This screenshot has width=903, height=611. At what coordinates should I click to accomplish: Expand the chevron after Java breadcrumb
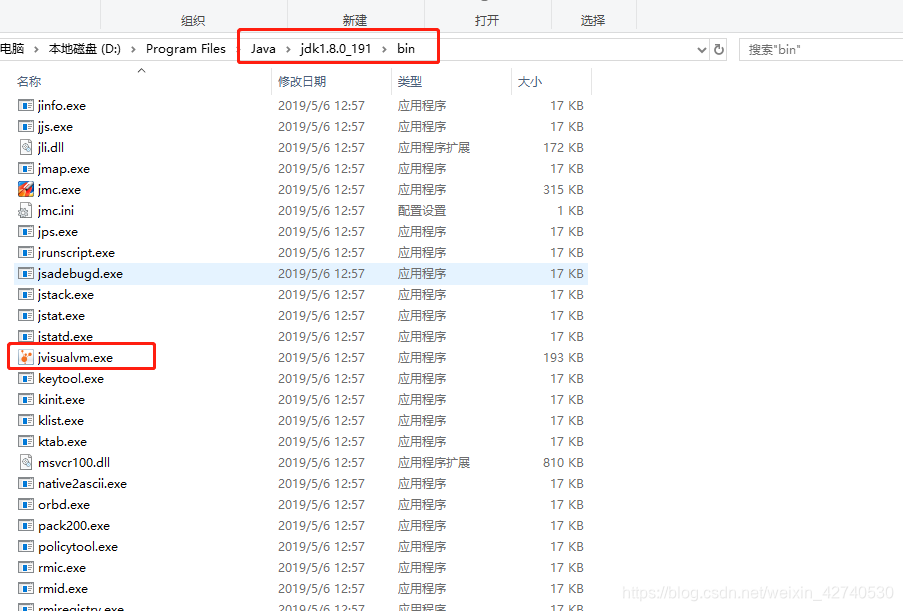(x=288, y=49)
